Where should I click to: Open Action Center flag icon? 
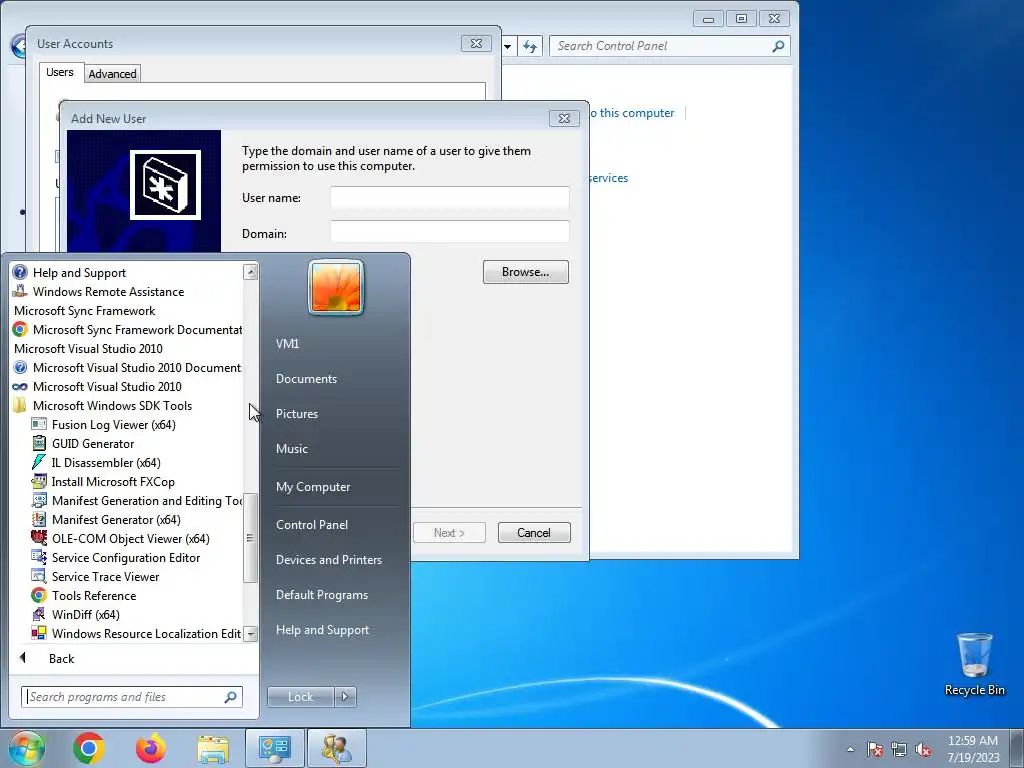[875, 749]
